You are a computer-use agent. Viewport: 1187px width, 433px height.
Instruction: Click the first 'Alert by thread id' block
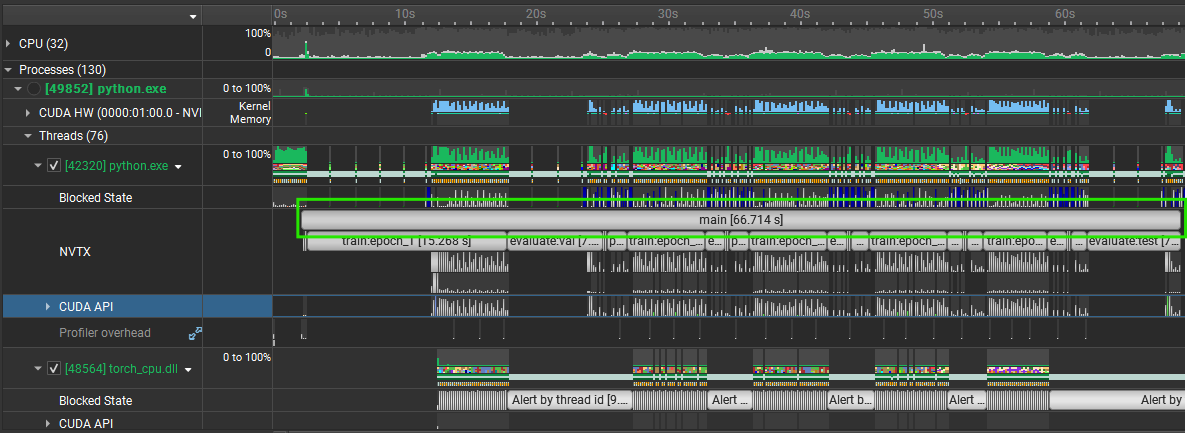click(x=569, y=400)
